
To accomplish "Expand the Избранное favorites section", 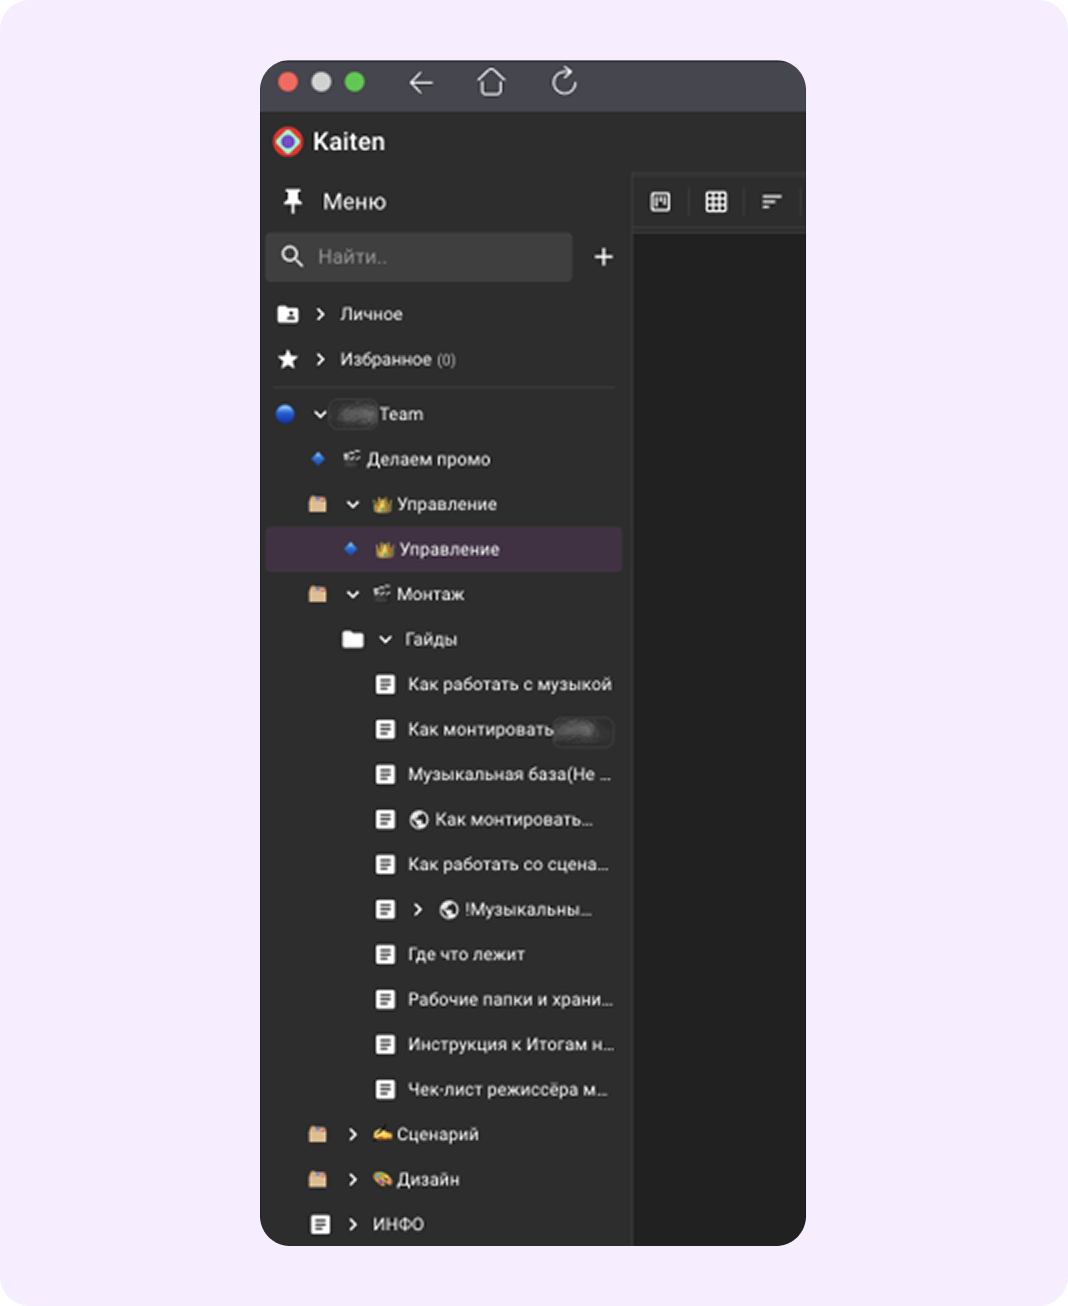I will pyautogui.click(x=320, y=359).
